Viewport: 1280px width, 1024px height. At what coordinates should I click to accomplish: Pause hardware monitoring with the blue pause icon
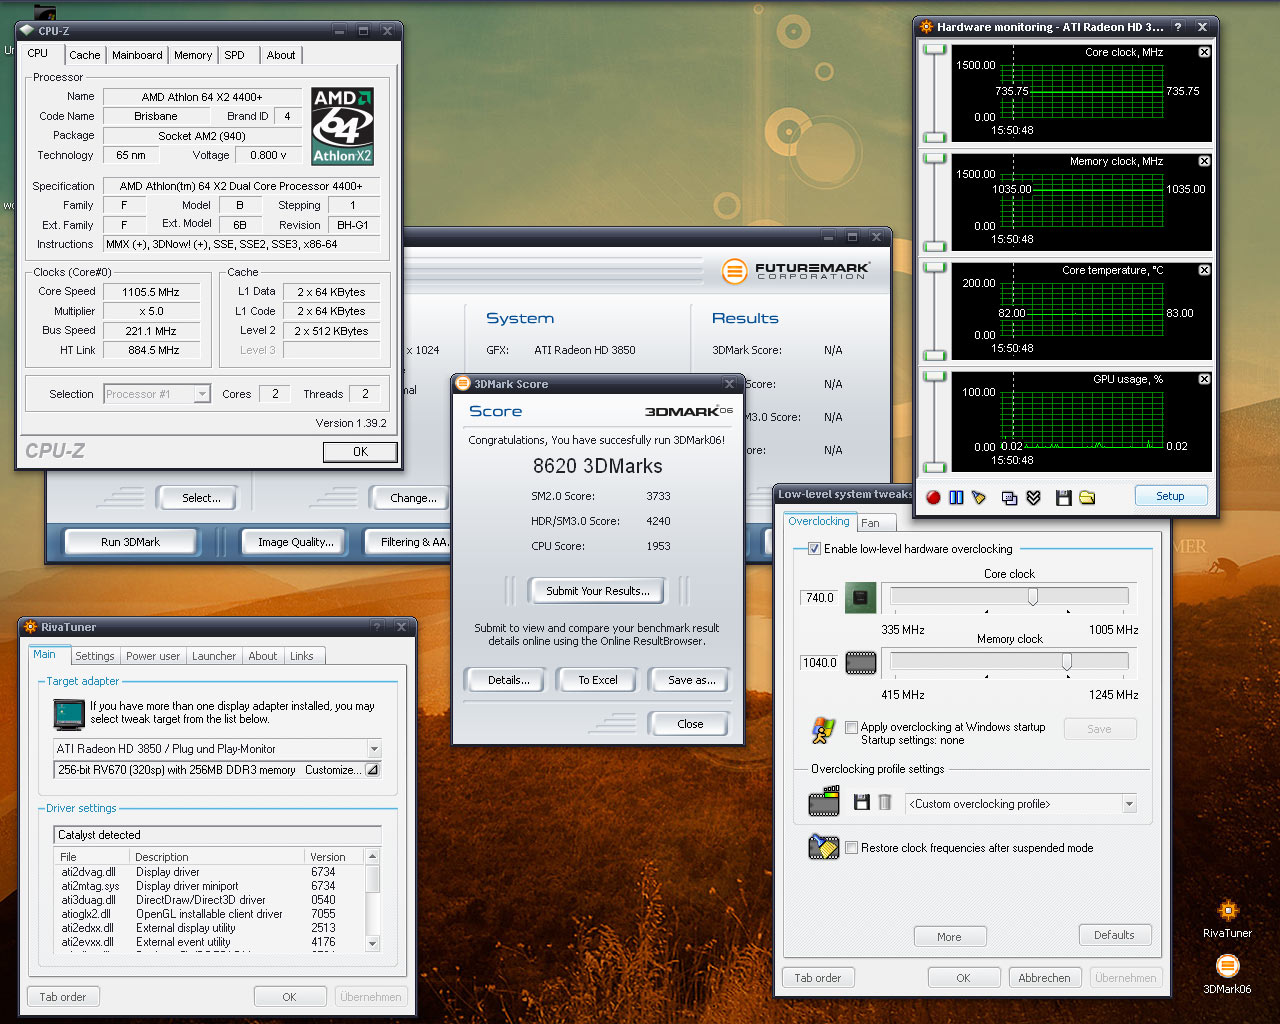click(x=956, y=497)
